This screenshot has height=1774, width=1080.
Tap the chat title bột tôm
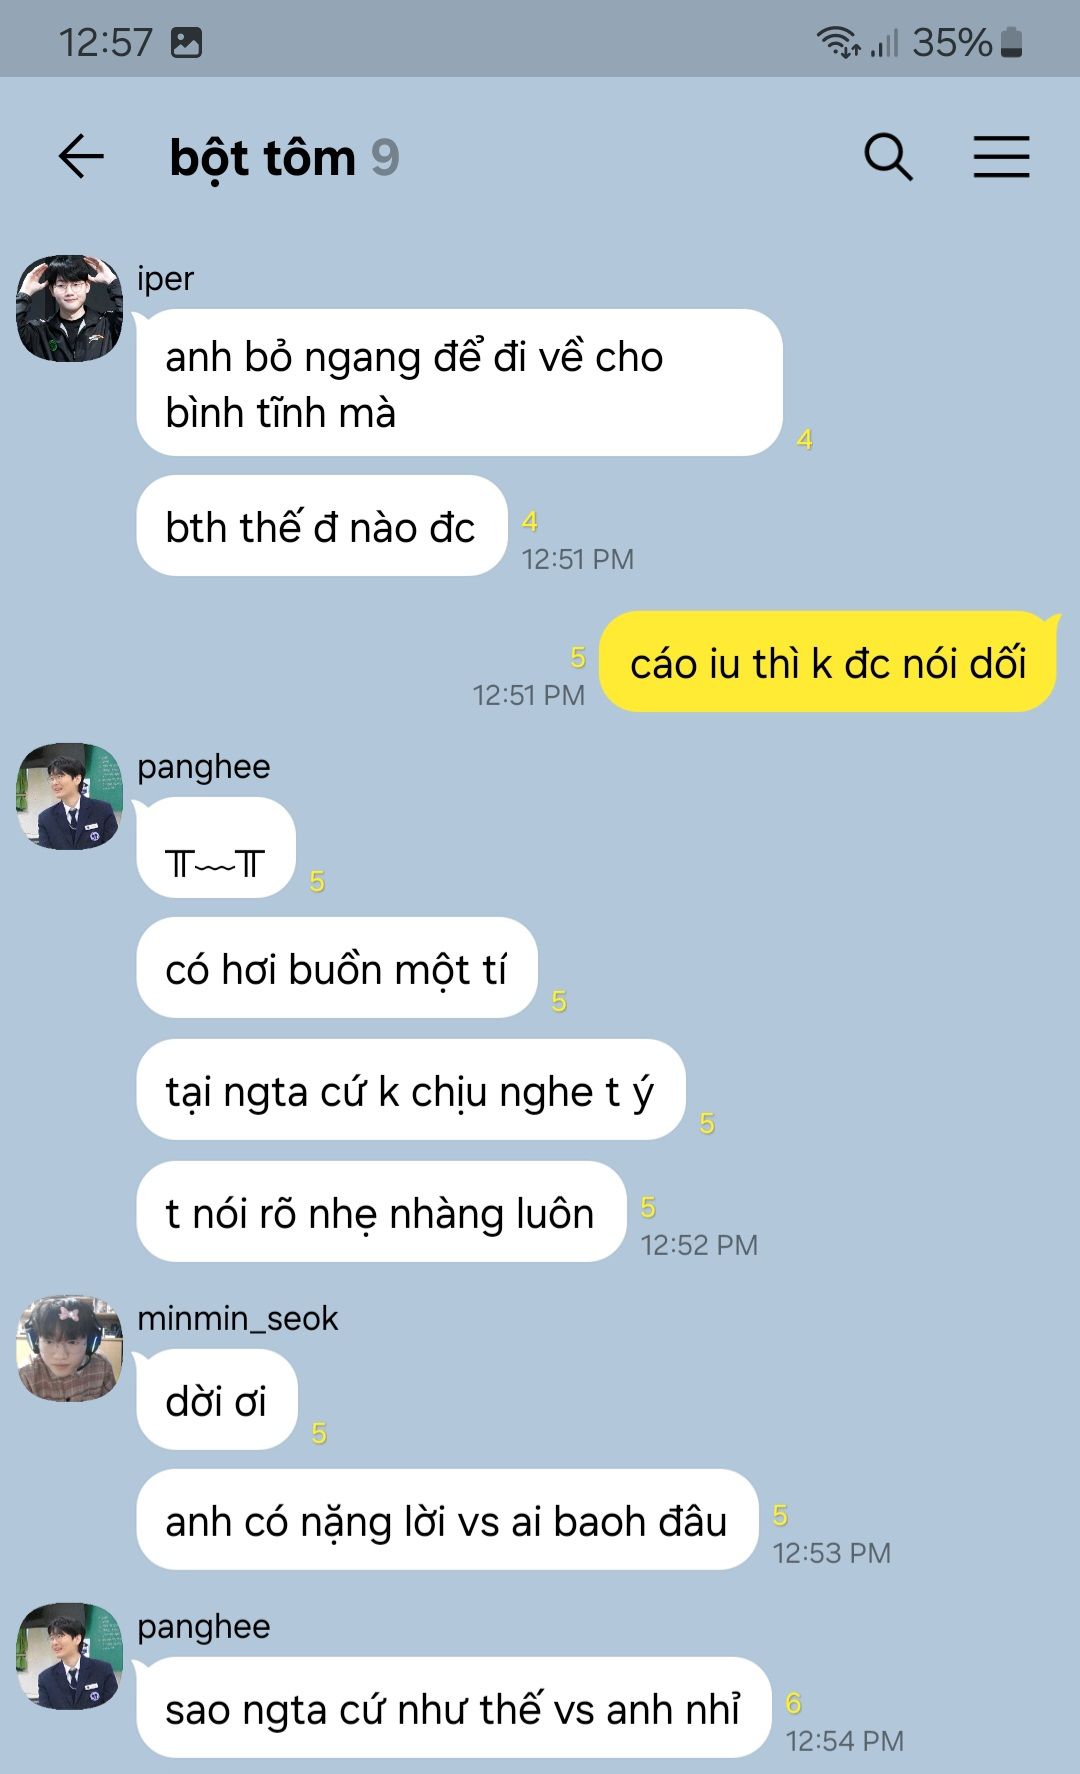tap(262, 159)
